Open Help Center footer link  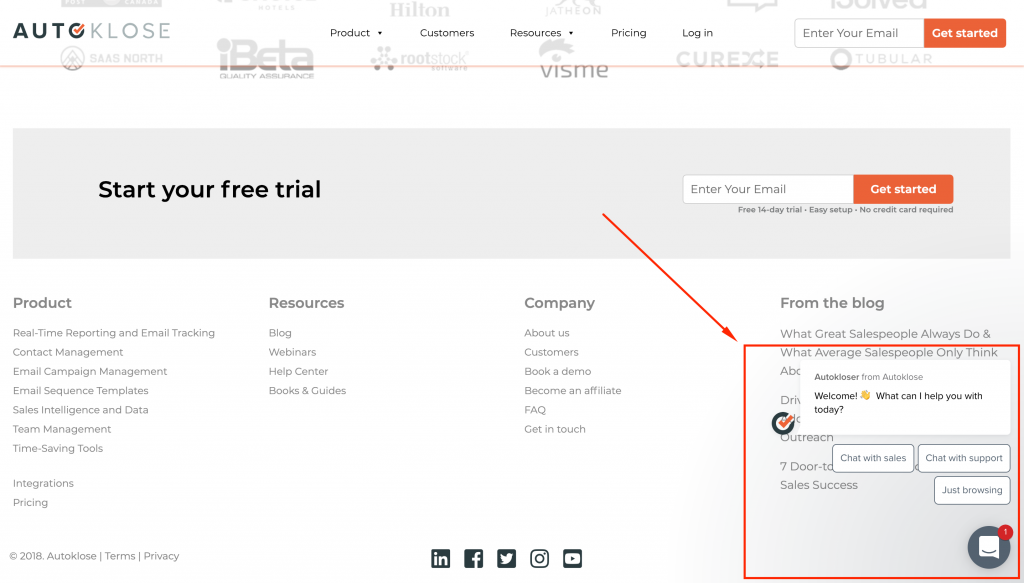[x=298, y=371]
